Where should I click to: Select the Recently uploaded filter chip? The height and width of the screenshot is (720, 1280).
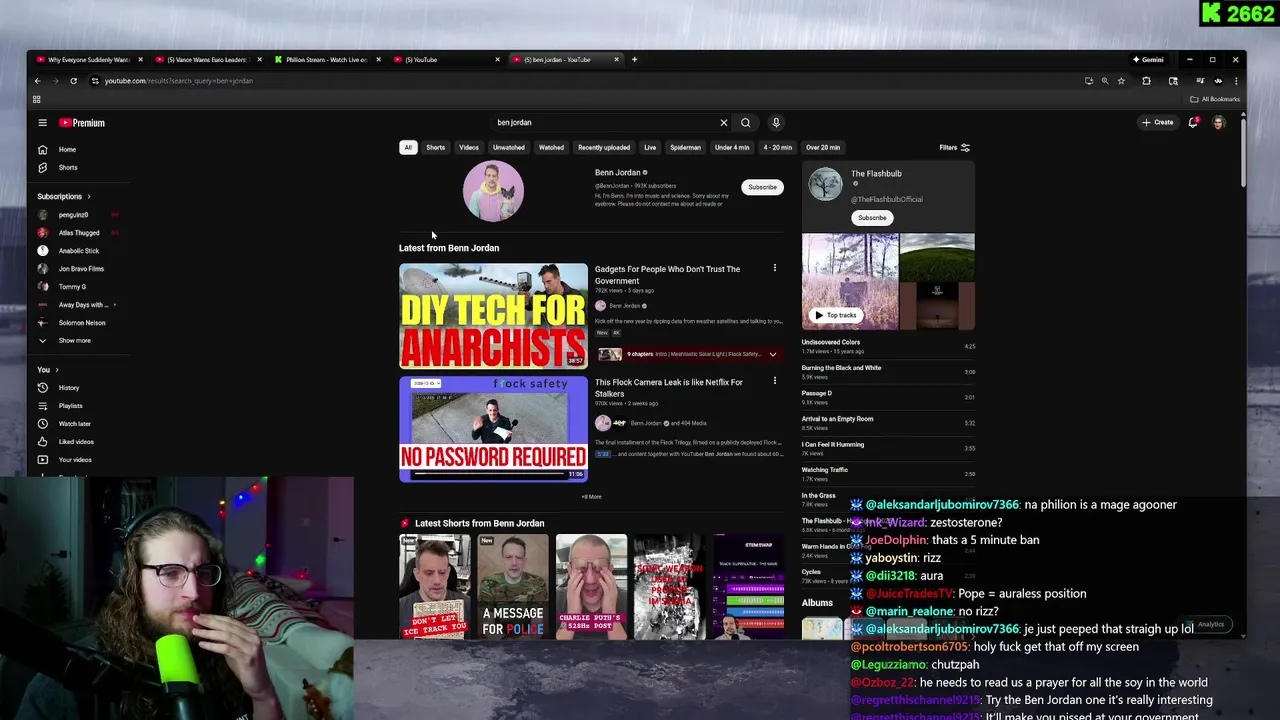(604, 148)
